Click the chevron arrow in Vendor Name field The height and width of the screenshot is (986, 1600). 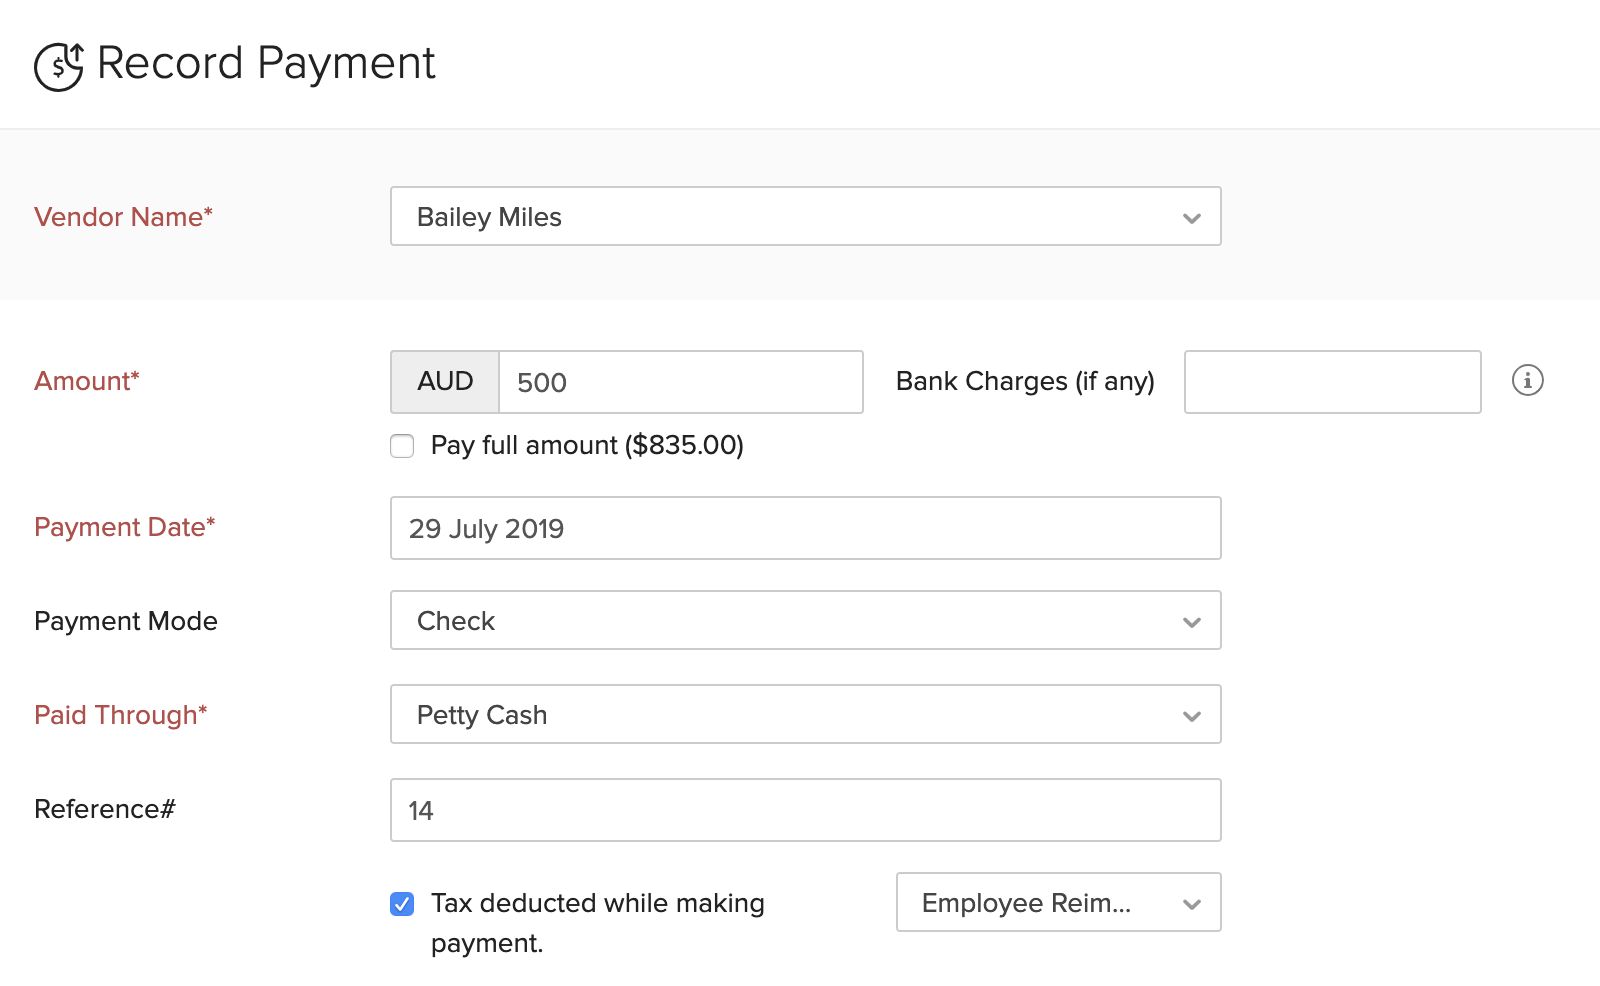1191,218
